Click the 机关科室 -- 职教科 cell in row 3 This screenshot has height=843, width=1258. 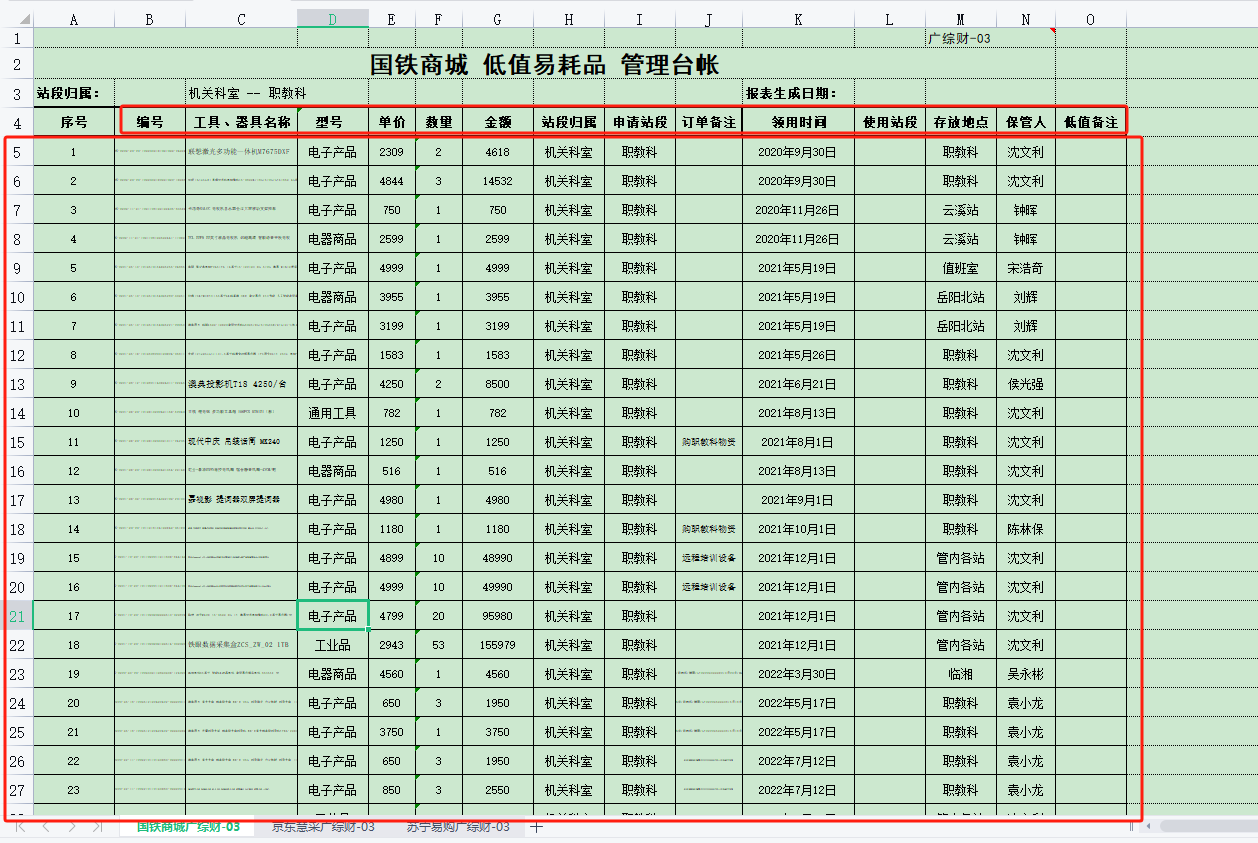pyautogui.click(x=247, y=94)
